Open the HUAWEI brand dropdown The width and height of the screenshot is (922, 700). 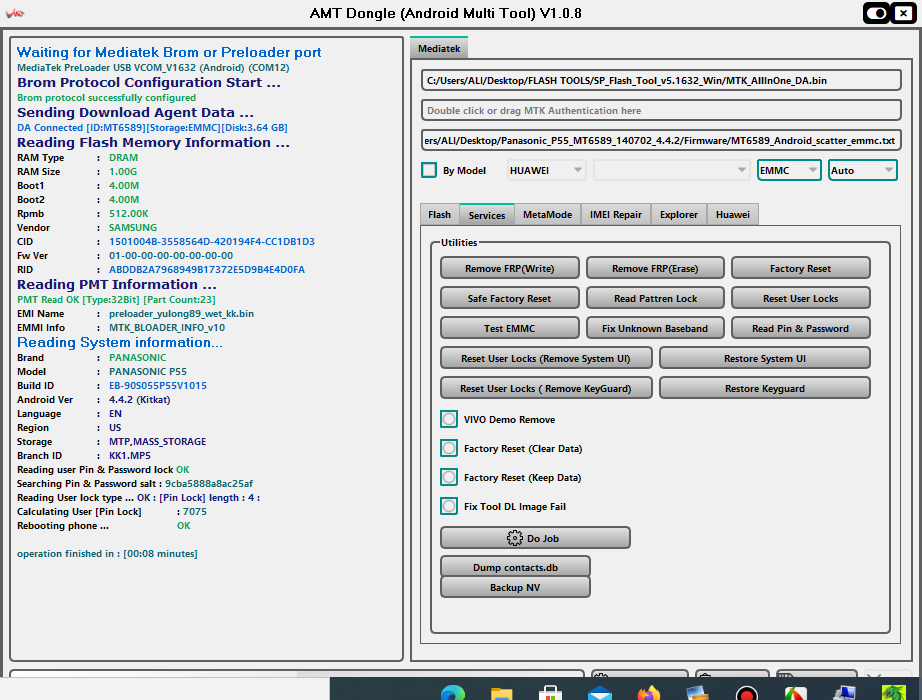tap(547, 170)
